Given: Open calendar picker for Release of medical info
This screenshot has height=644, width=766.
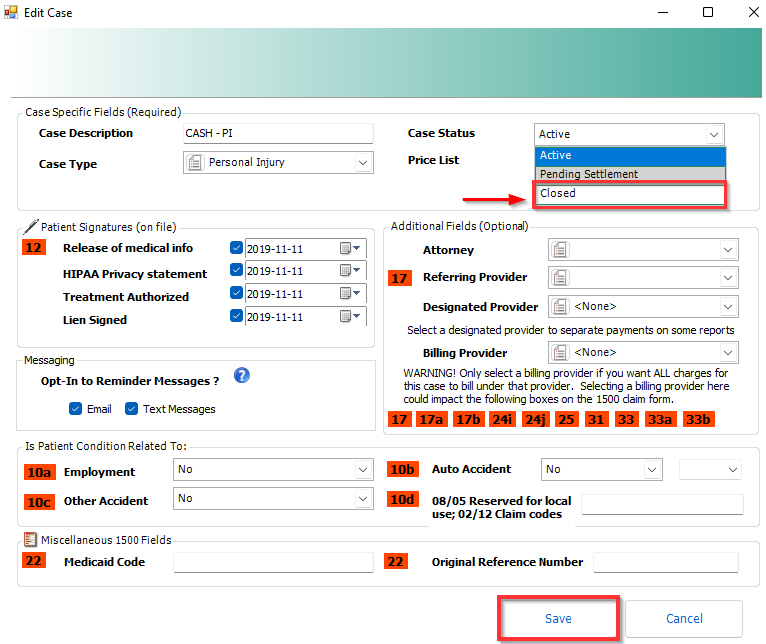Looking at the screenshot, I should (x=346, y=248).
